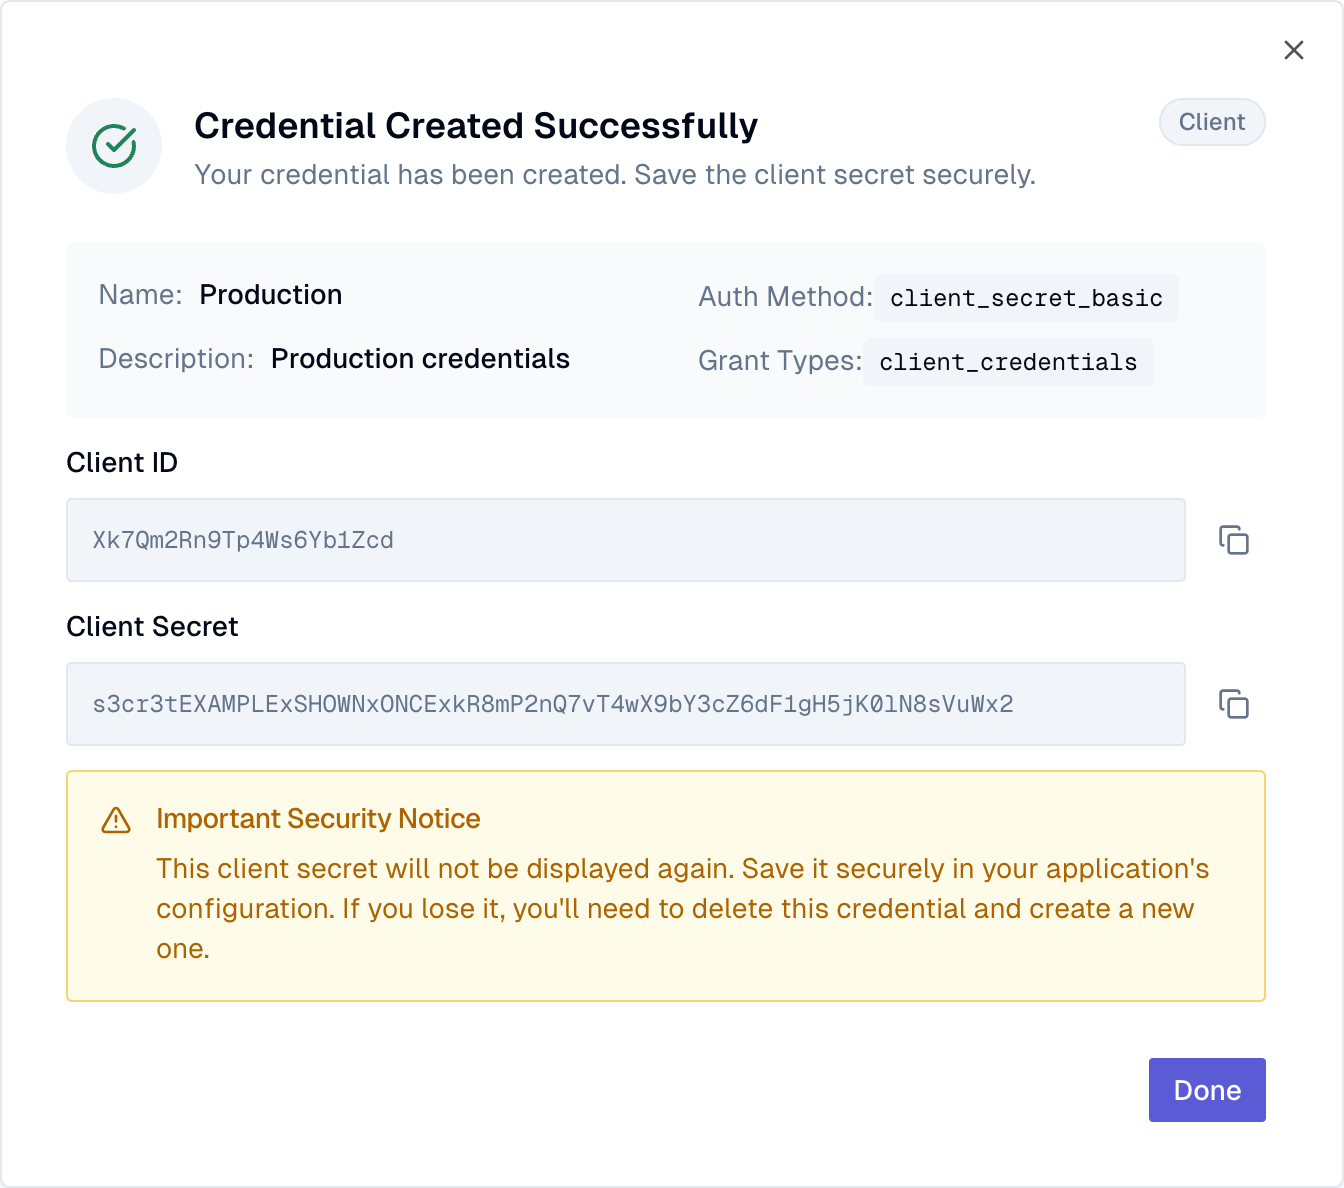Click the "Important Security Notice" title
Viewport: 1344px width, 1188px height.
318,819
